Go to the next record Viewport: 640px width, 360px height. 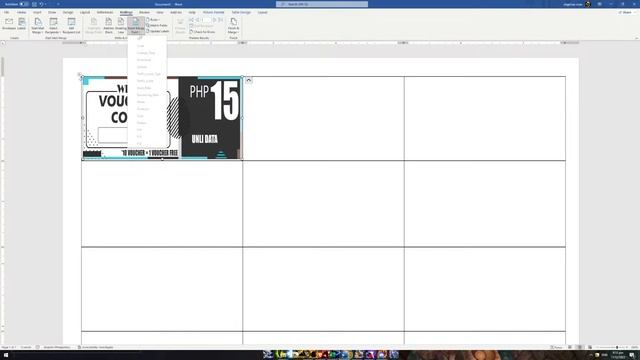[x=215, y=20]
